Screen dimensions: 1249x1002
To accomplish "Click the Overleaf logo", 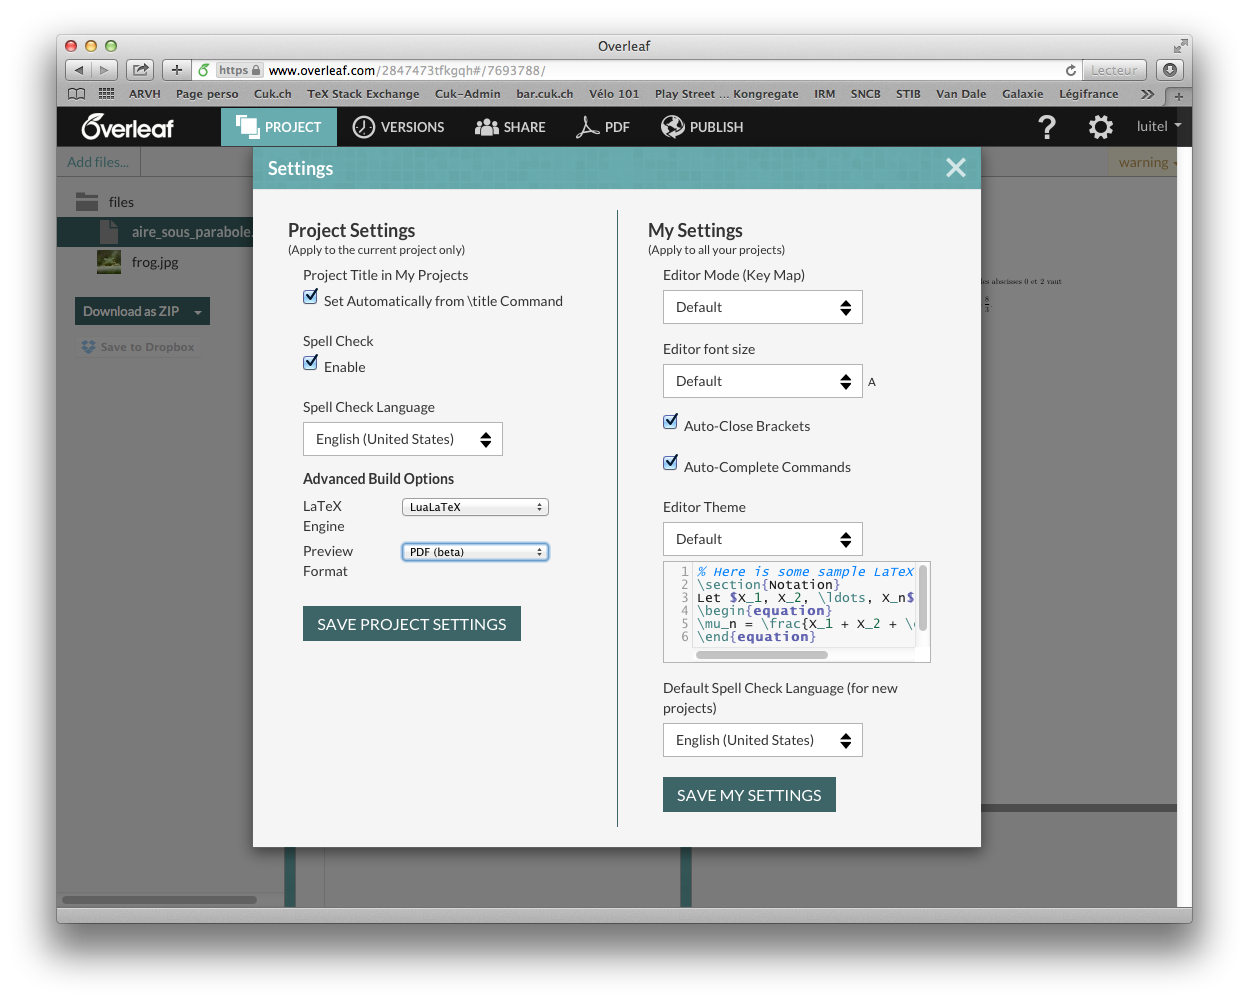I will pos(128,127).
